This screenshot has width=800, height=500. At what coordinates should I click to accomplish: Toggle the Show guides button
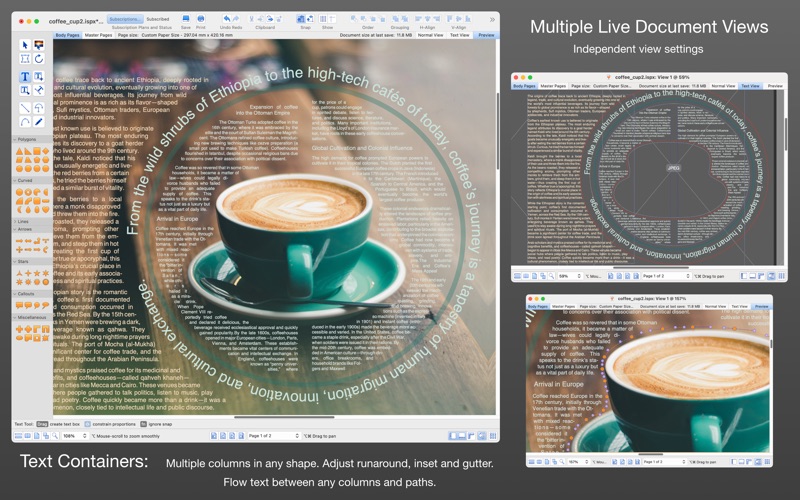pos(332,19)
